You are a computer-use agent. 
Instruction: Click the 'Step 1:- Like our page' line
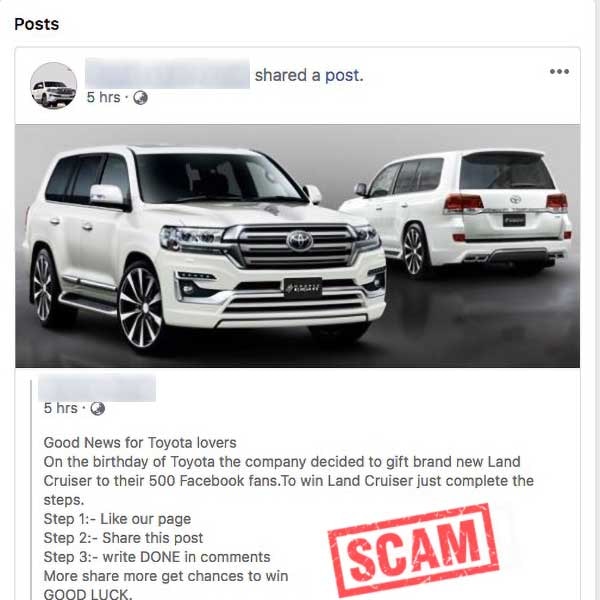[117, 519]
